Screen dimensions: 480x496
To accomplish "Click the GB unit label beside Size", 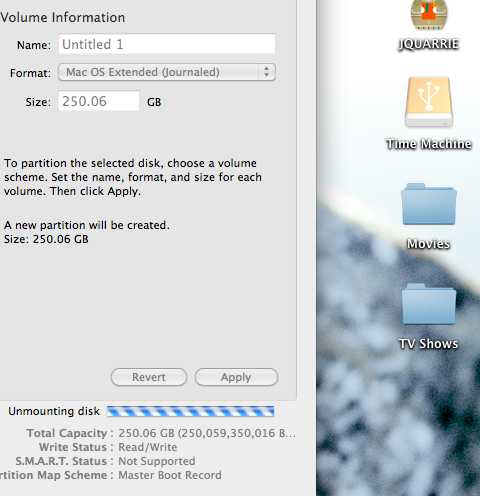I will (154, 102).
